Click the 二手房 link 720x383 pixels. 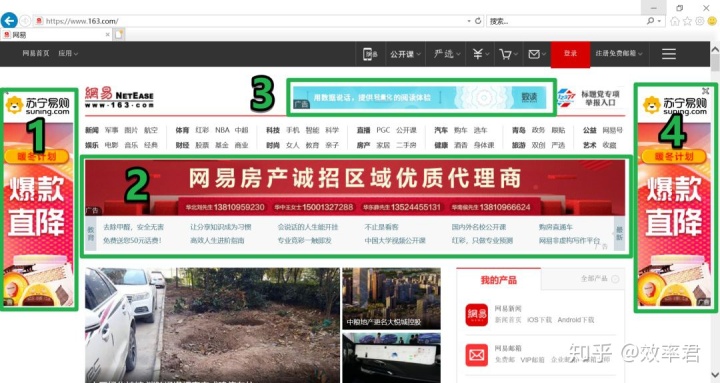point(406,145)
